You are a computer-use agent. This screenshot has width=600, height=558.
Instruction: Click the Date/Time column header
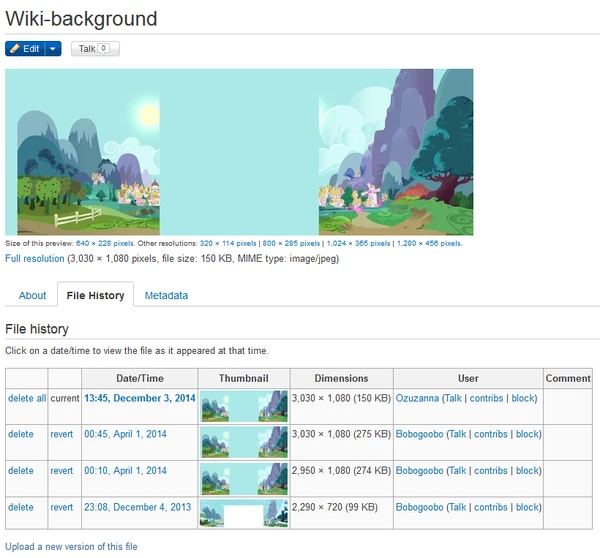coord(140,379)
